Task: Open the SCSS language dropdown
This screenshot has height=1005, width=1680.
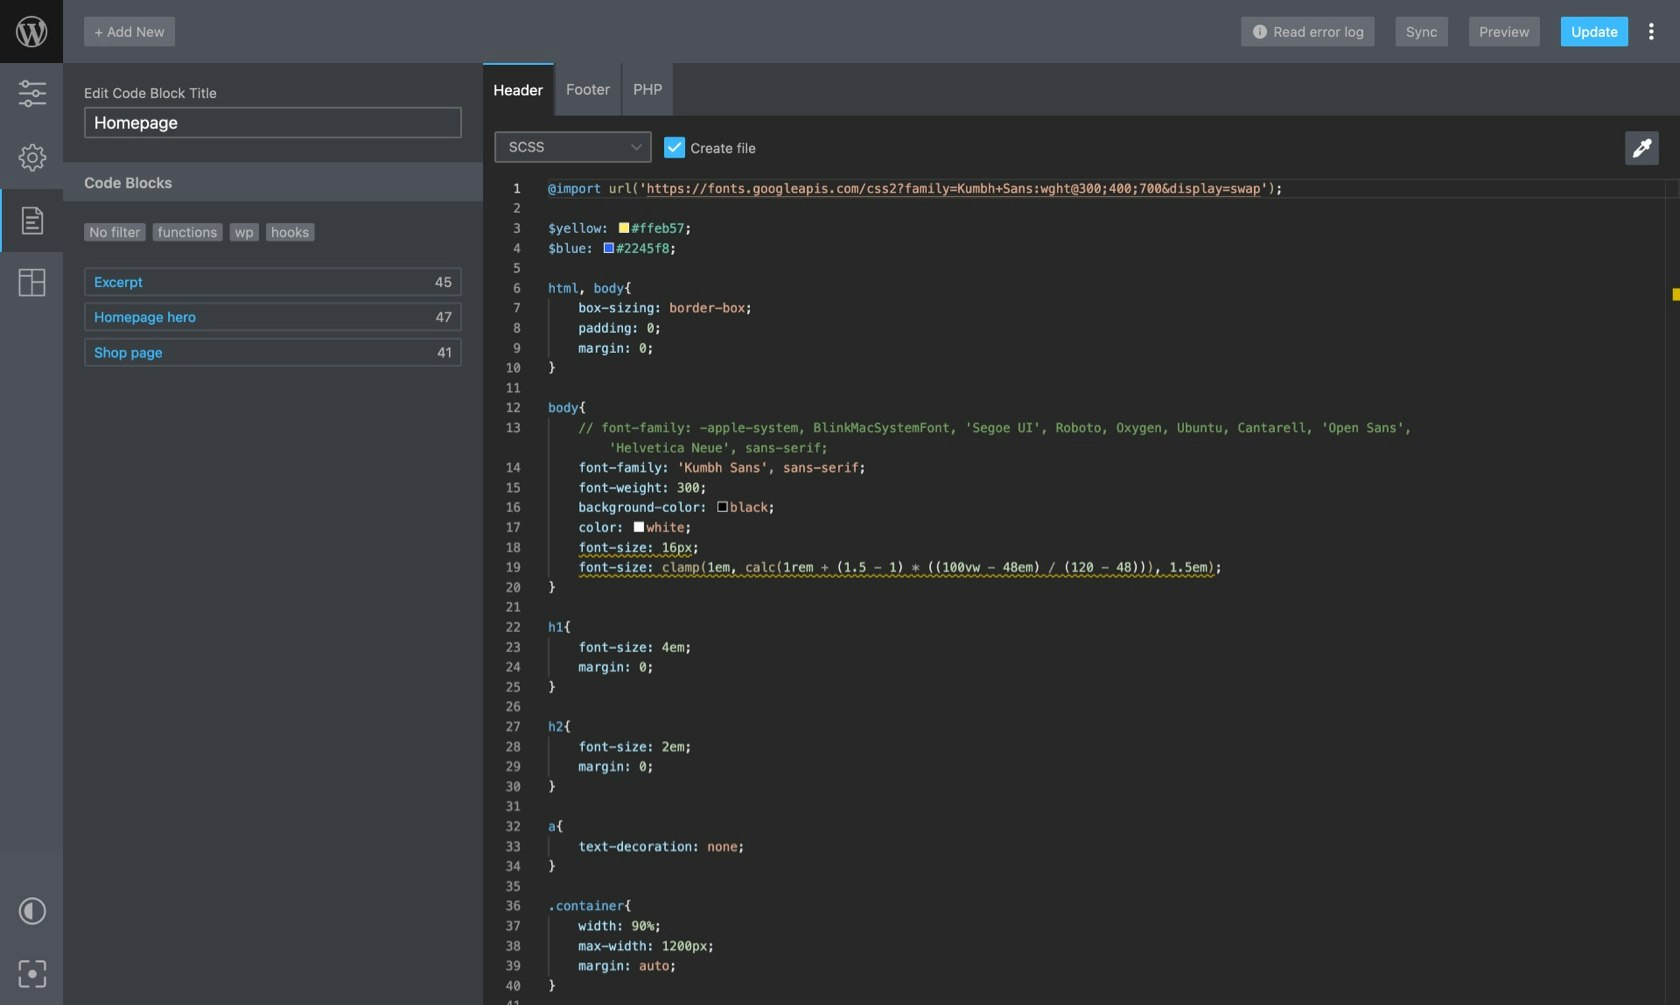Action: point(571,147)
